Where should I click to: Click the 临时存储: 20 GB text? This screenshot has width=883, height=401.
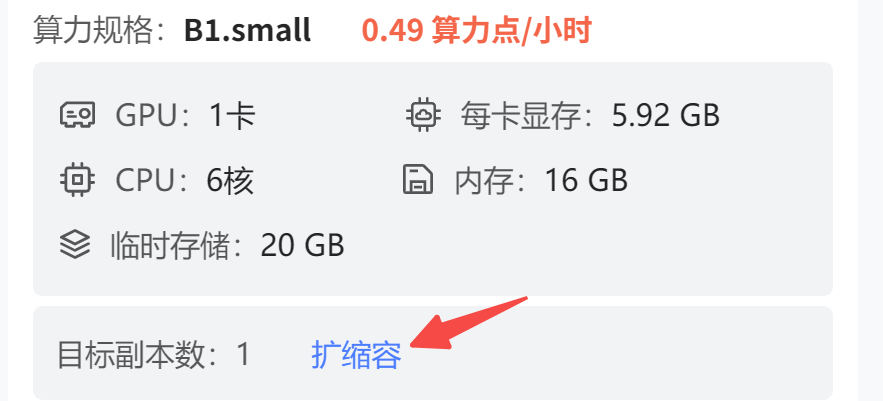[x=227, y=246]
